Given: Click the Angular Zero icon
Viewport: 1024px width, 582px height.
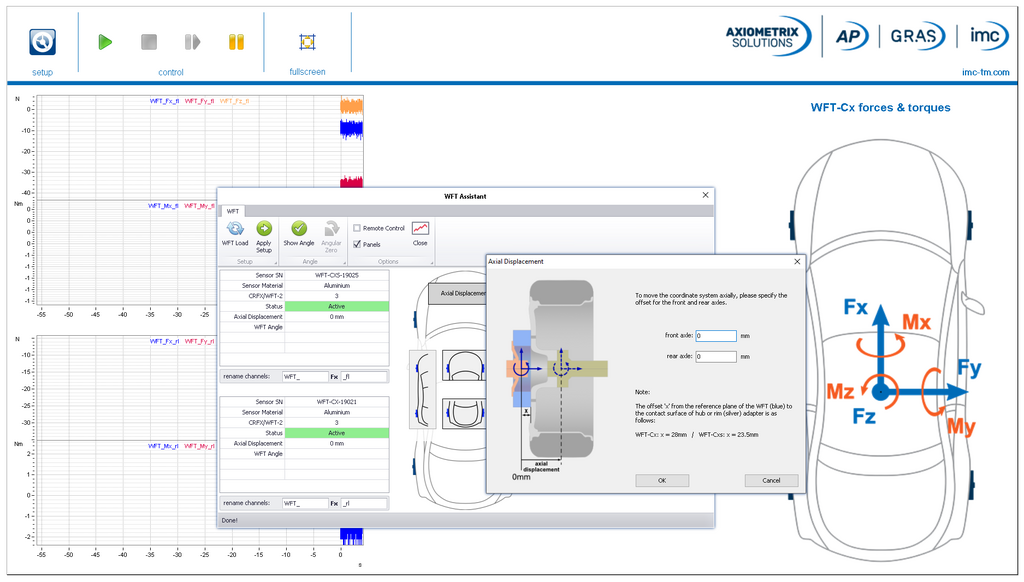Looking at the screenshot, I should pos(331,229).
